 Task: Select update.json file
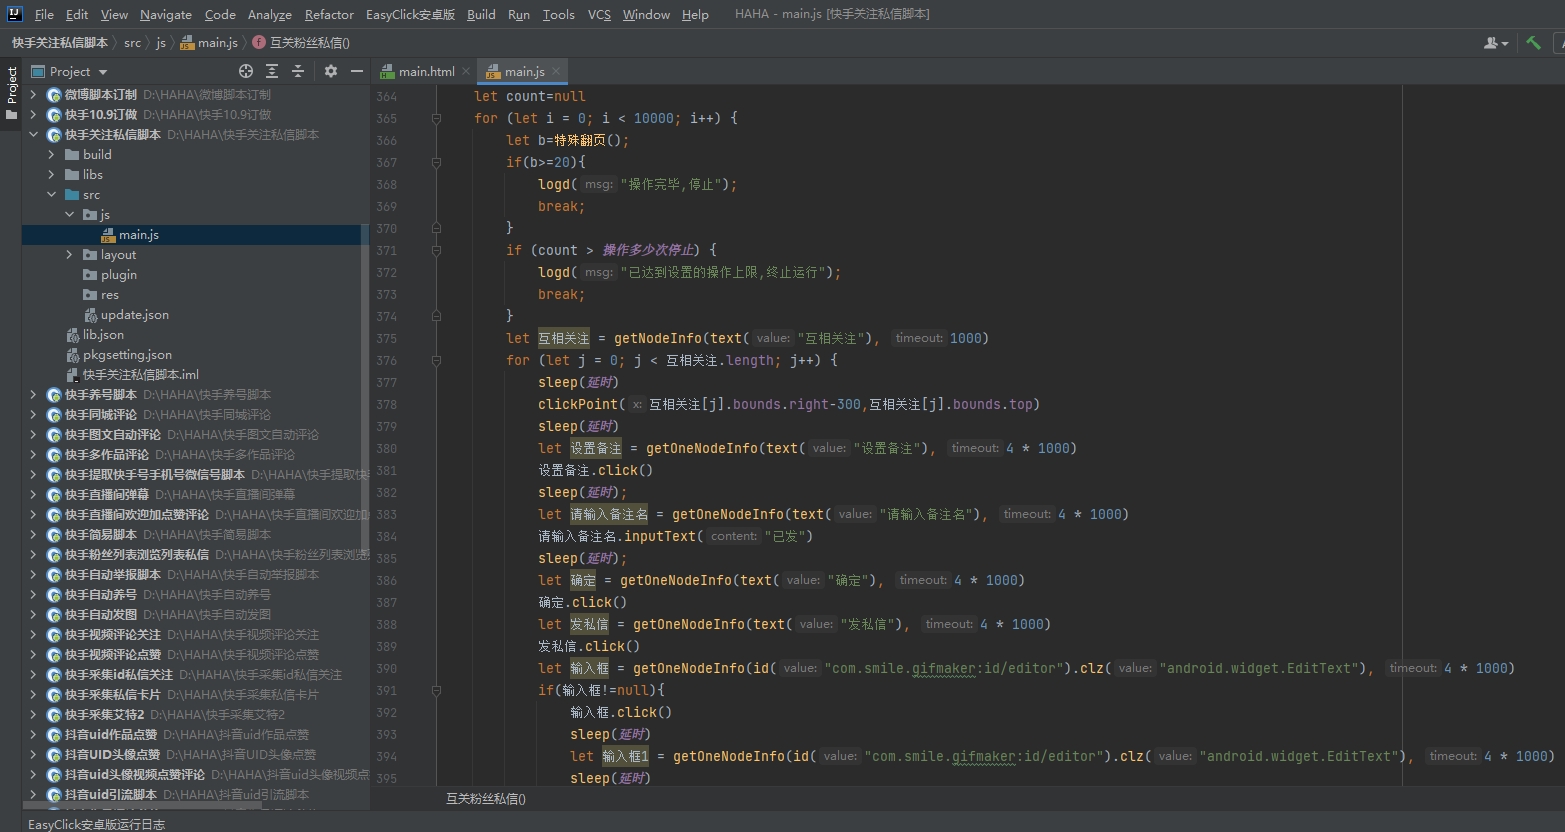(135, 314)
